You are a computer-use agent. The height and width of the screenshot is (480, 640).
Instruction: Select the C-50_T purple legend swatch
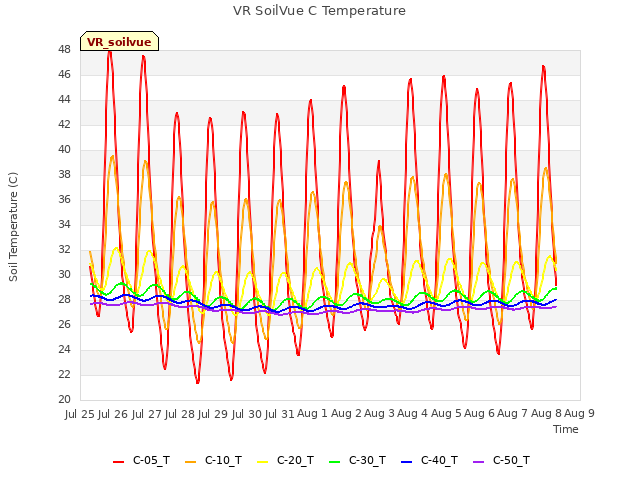click(478, 462)
